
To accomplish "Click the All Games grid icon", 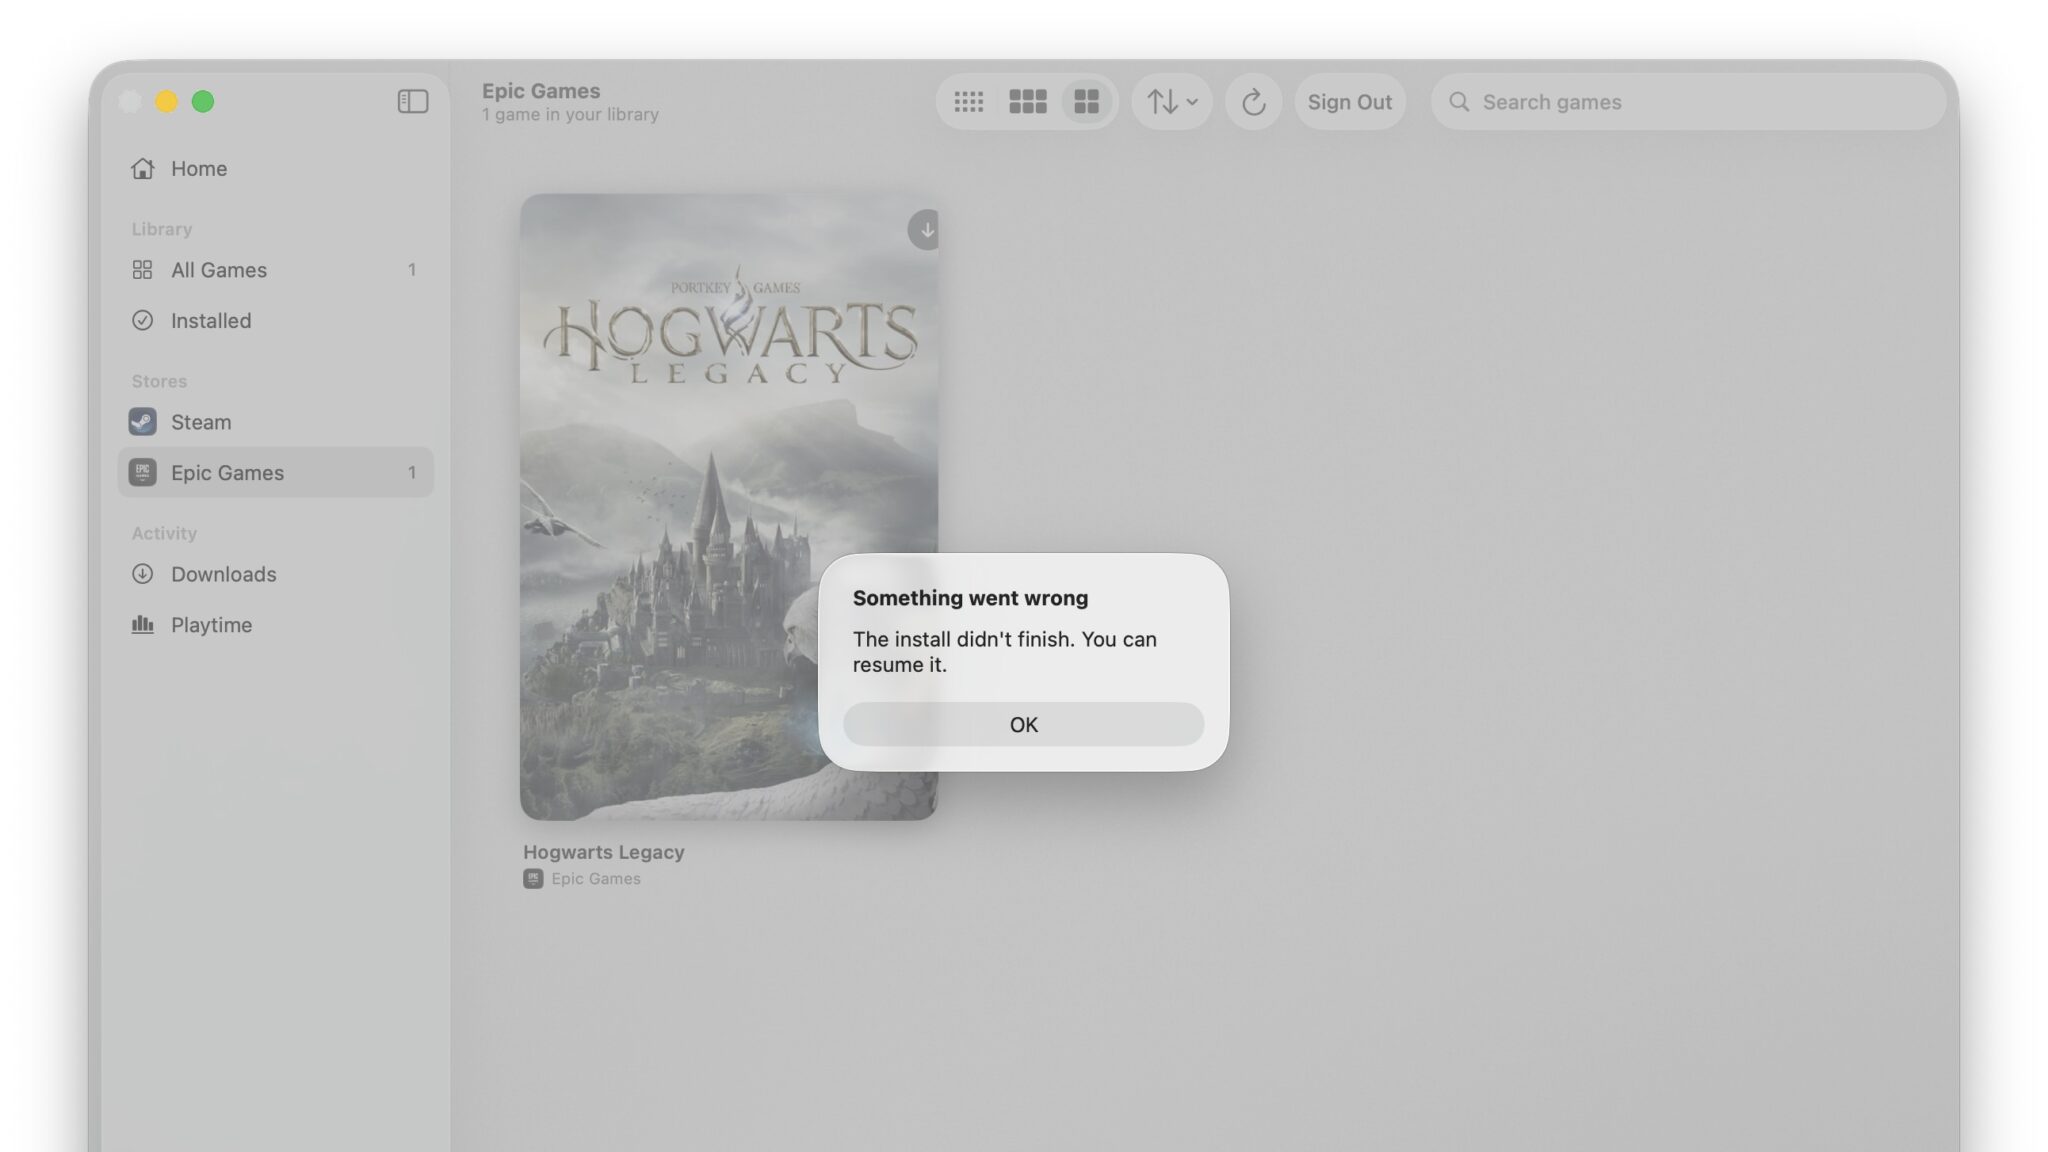I will click(143, 270).
